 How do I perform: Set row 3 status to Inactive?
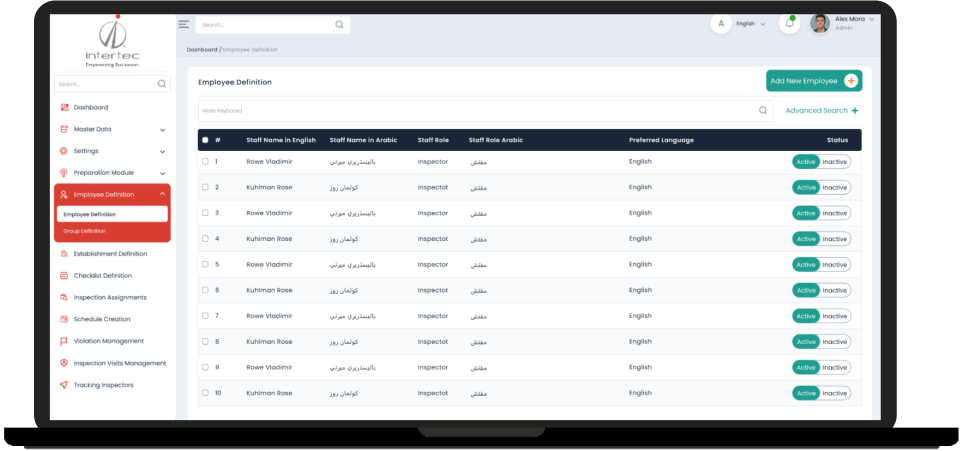tap(835, 213)
